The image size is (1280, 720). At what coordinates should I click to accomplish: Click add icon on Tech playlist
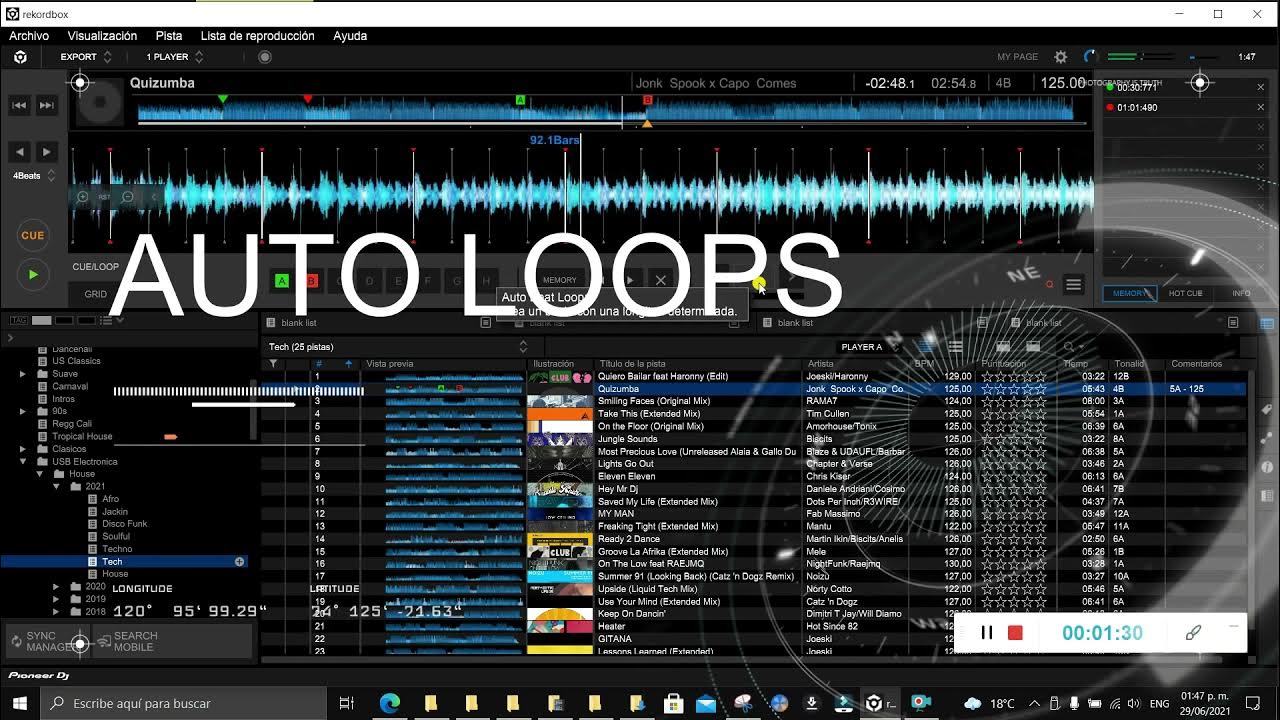tap(239, 562)
